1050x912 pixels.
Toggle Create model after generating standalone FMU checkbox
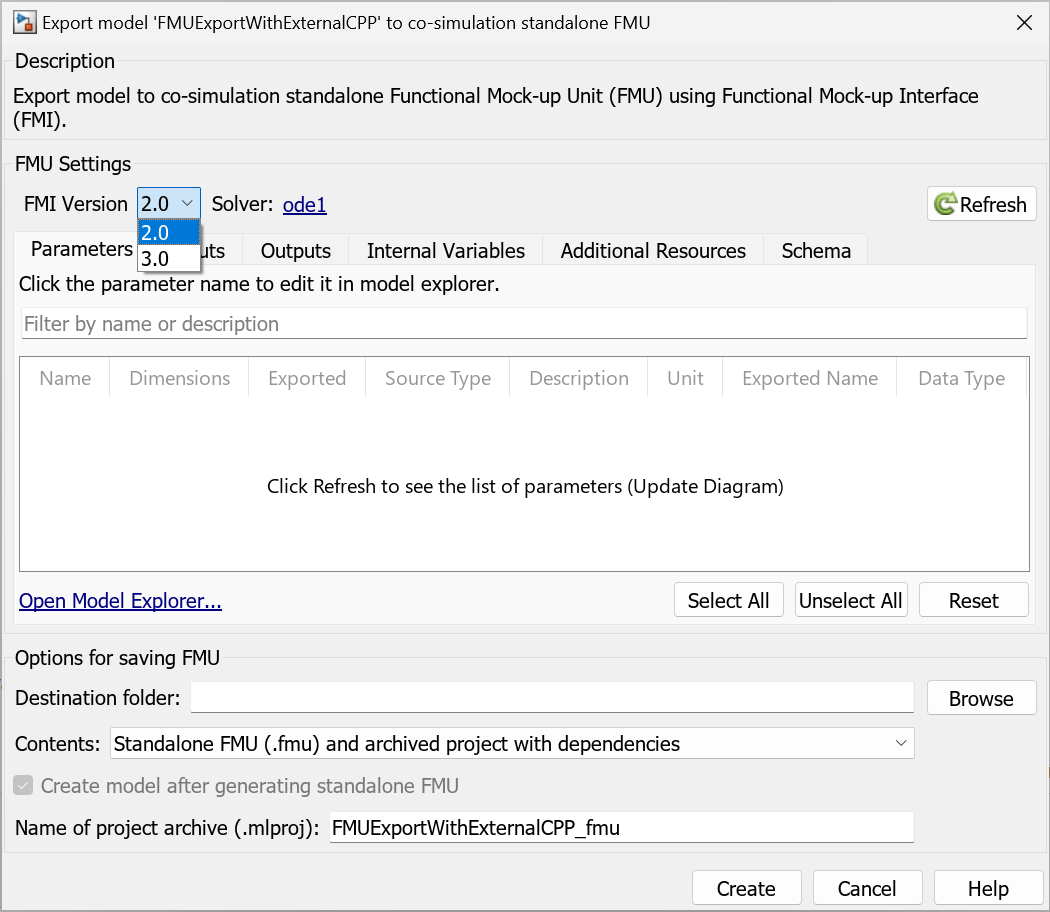tap(23, 786)
